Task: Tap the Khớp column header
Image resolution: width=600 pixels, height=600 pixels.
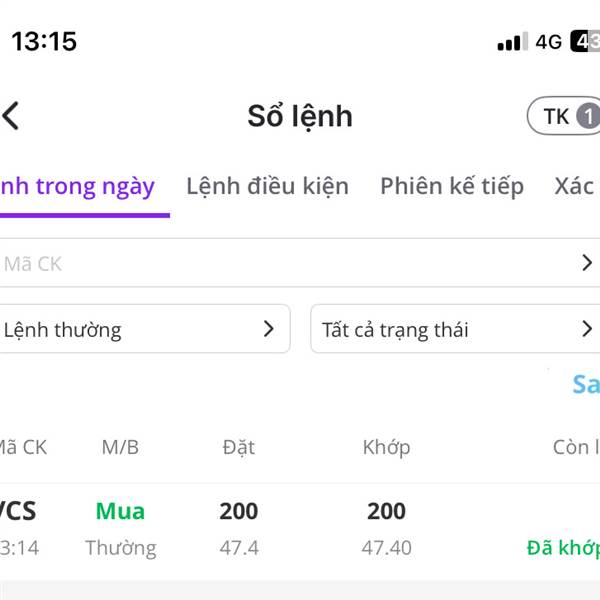Action: click(x=386, y=447)
